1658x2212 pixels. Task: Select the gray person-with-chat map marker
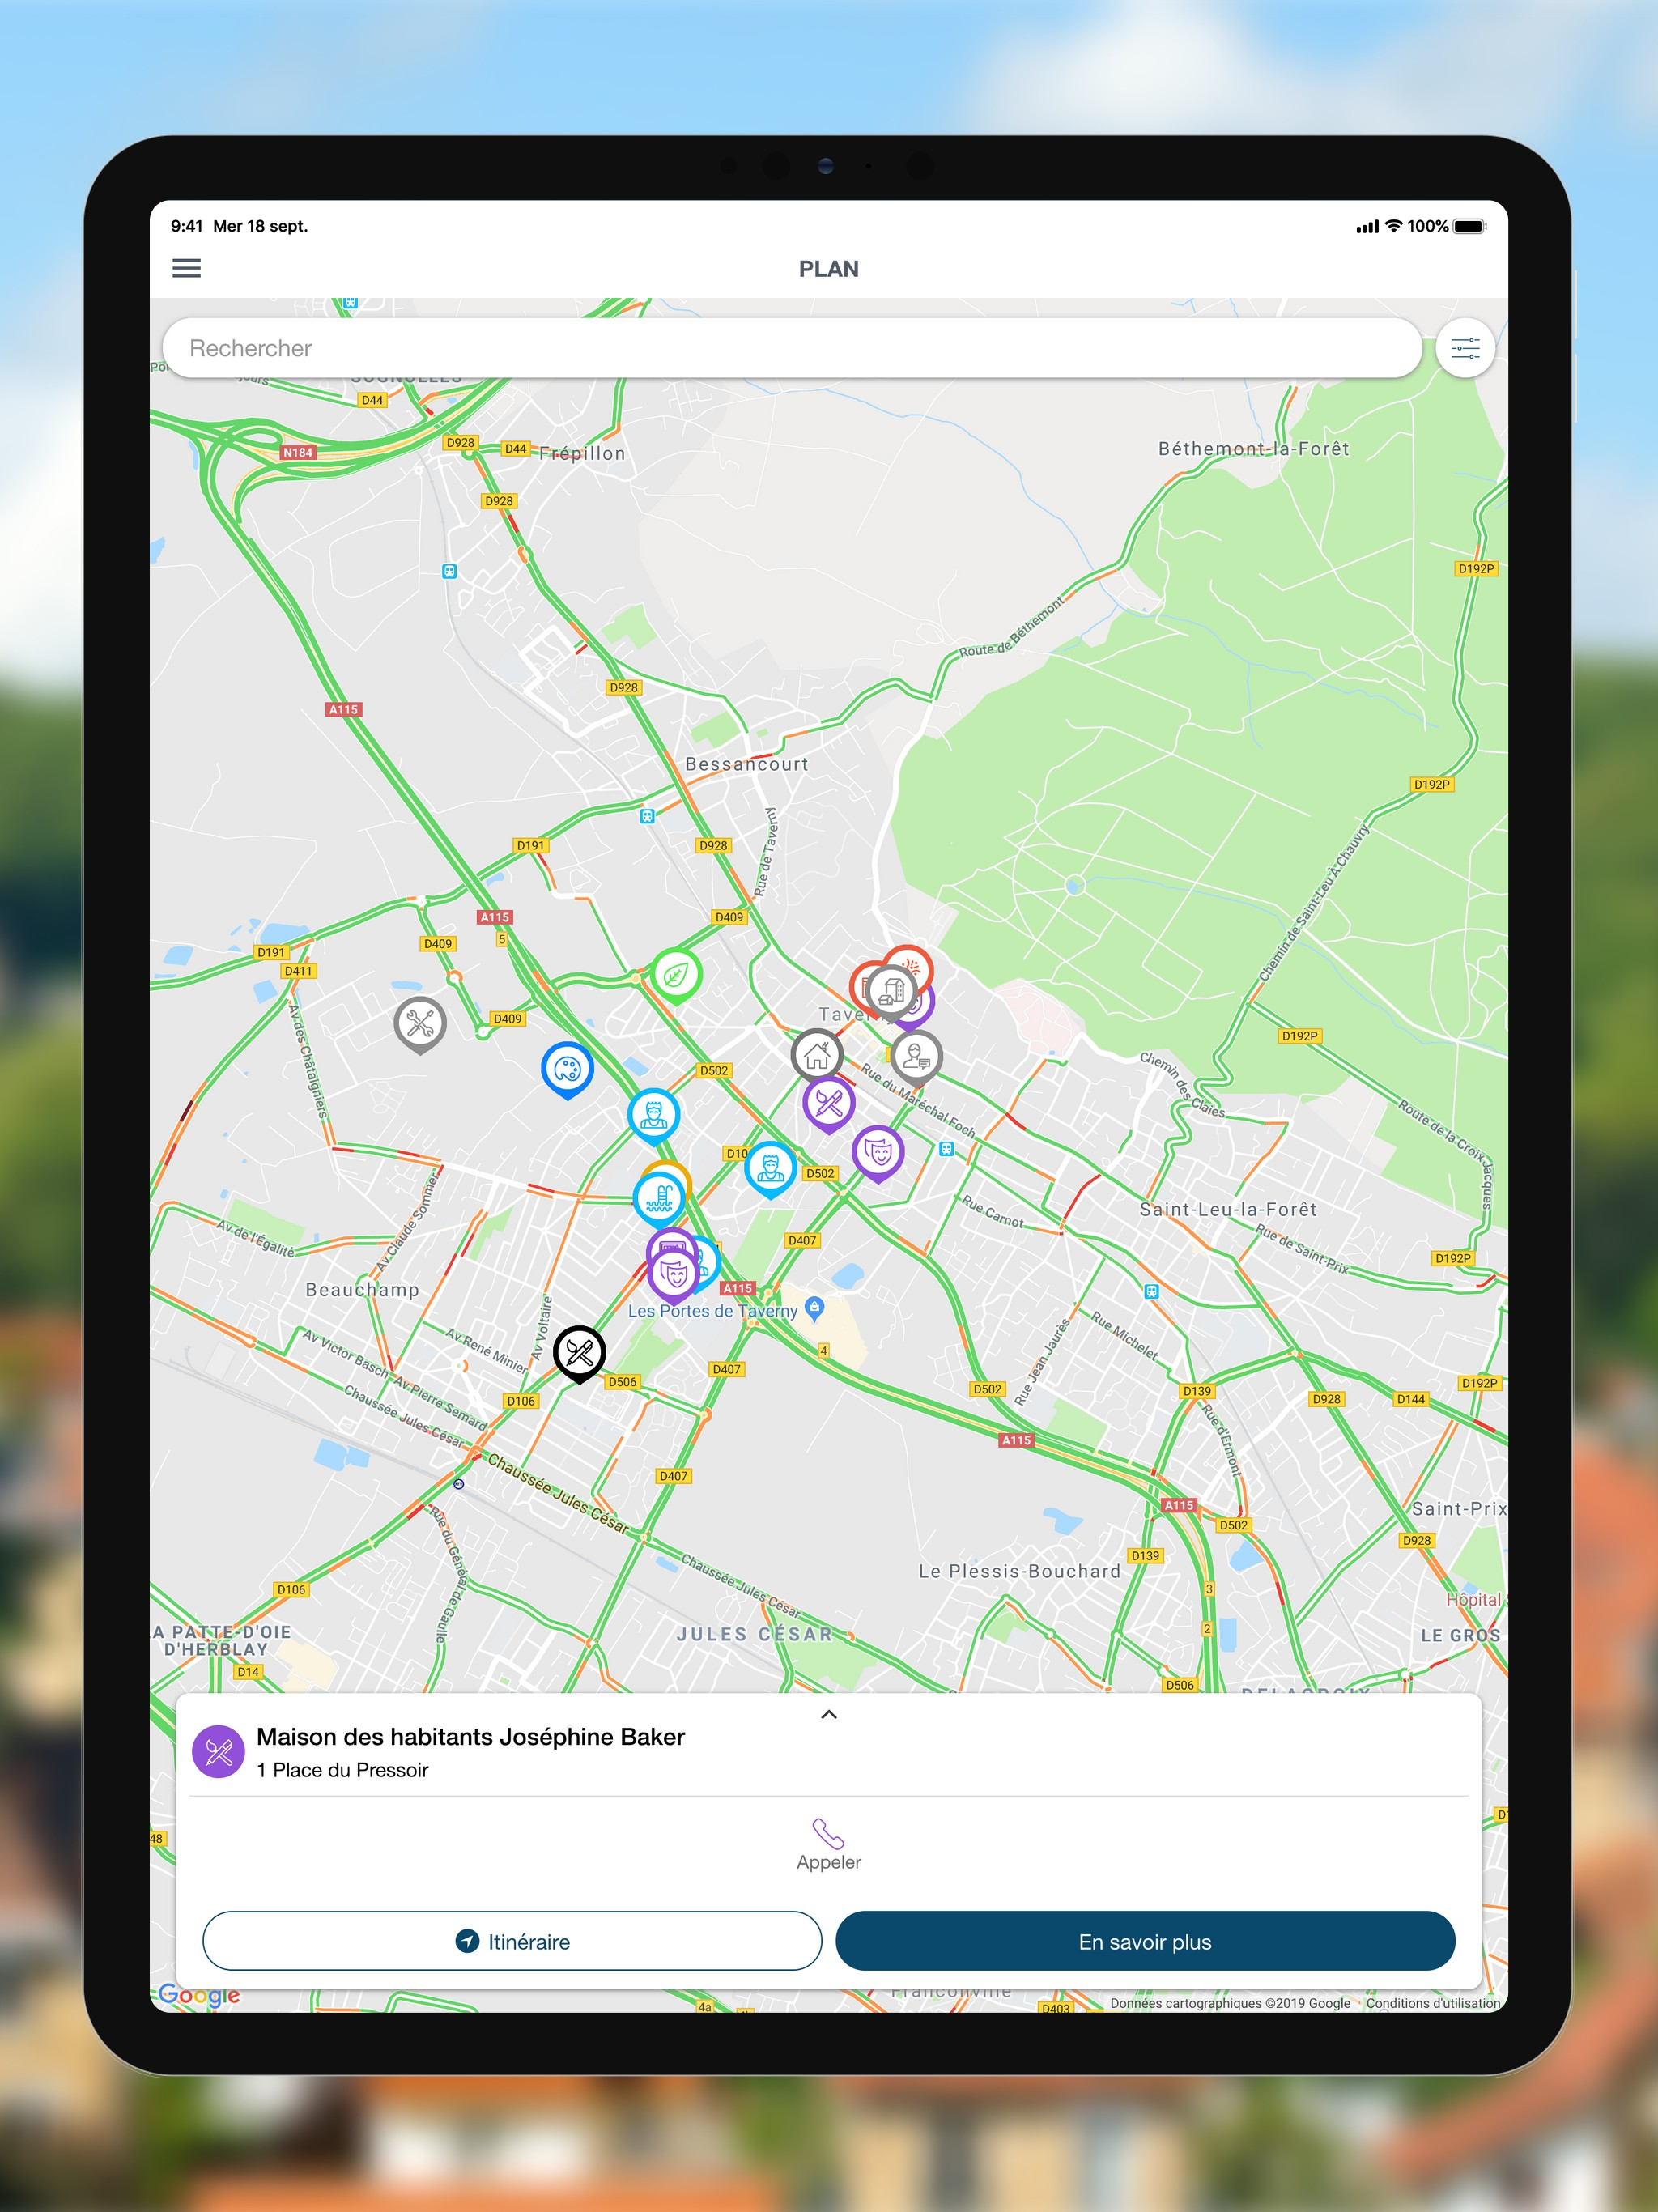pyautogui.click(x=916, y=1056)
